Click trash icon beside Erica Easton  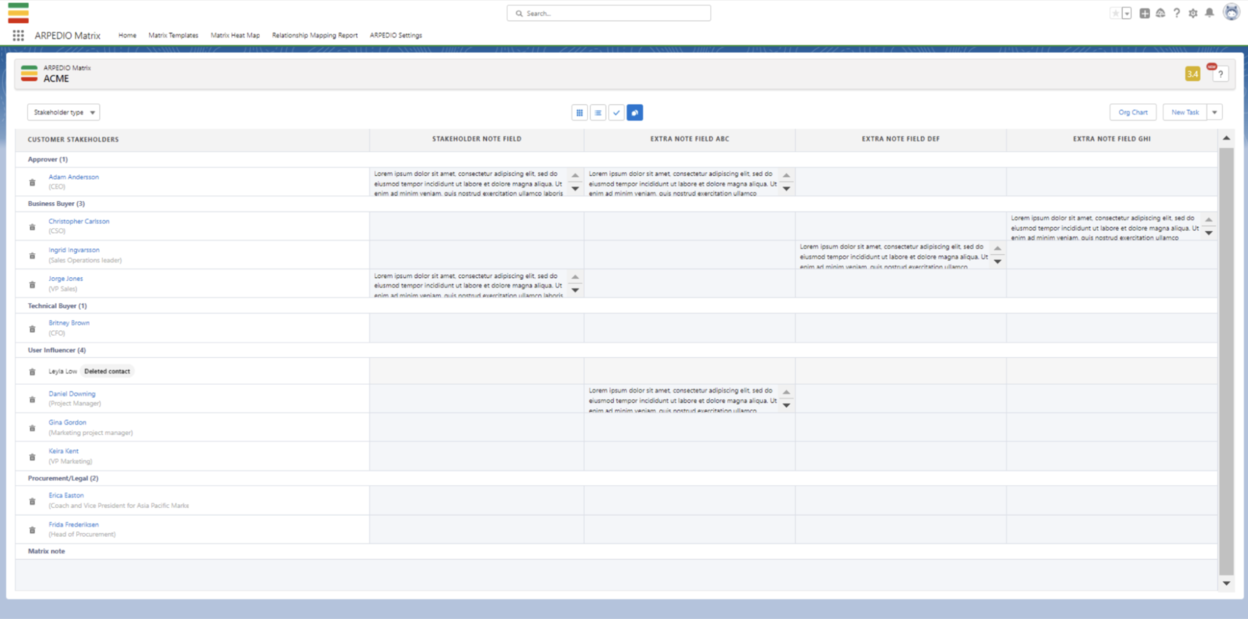click(32, 501)
